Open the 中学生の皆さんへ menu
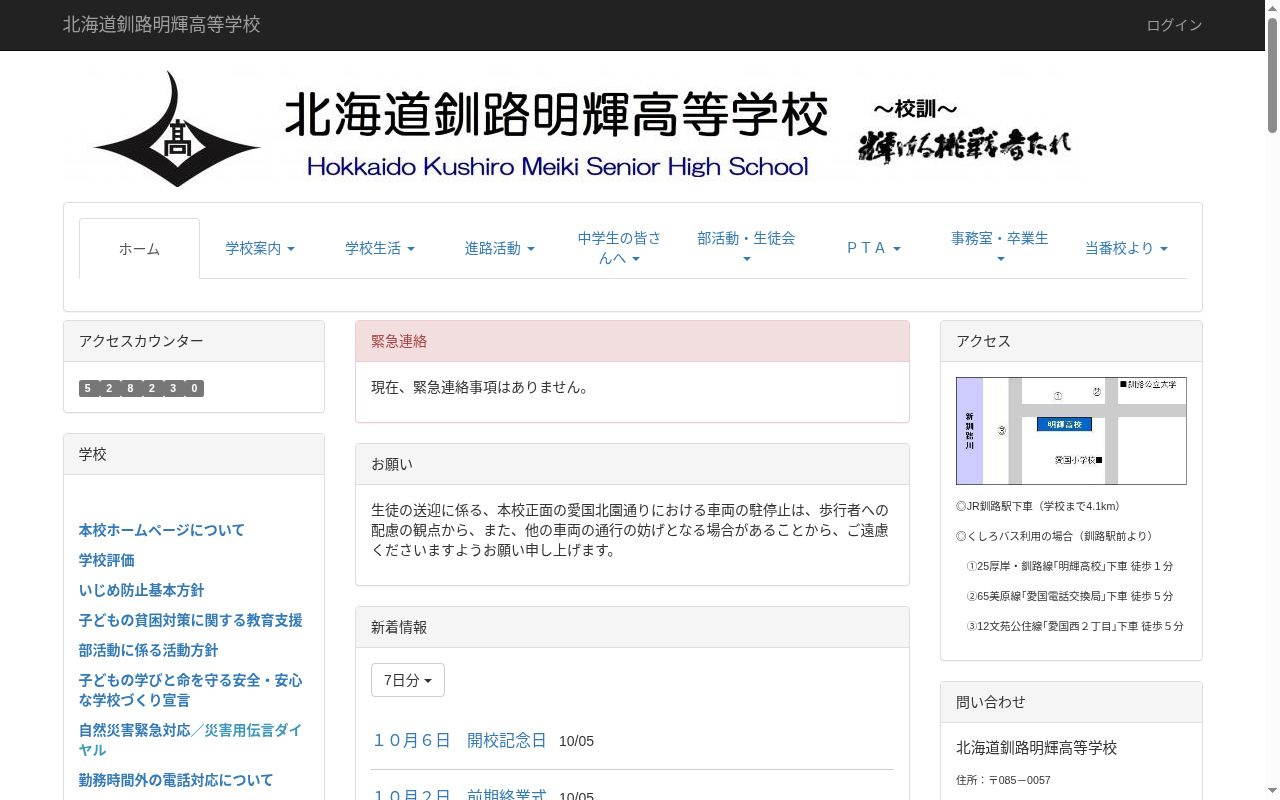1280x800 pixels. coord(620,248)
